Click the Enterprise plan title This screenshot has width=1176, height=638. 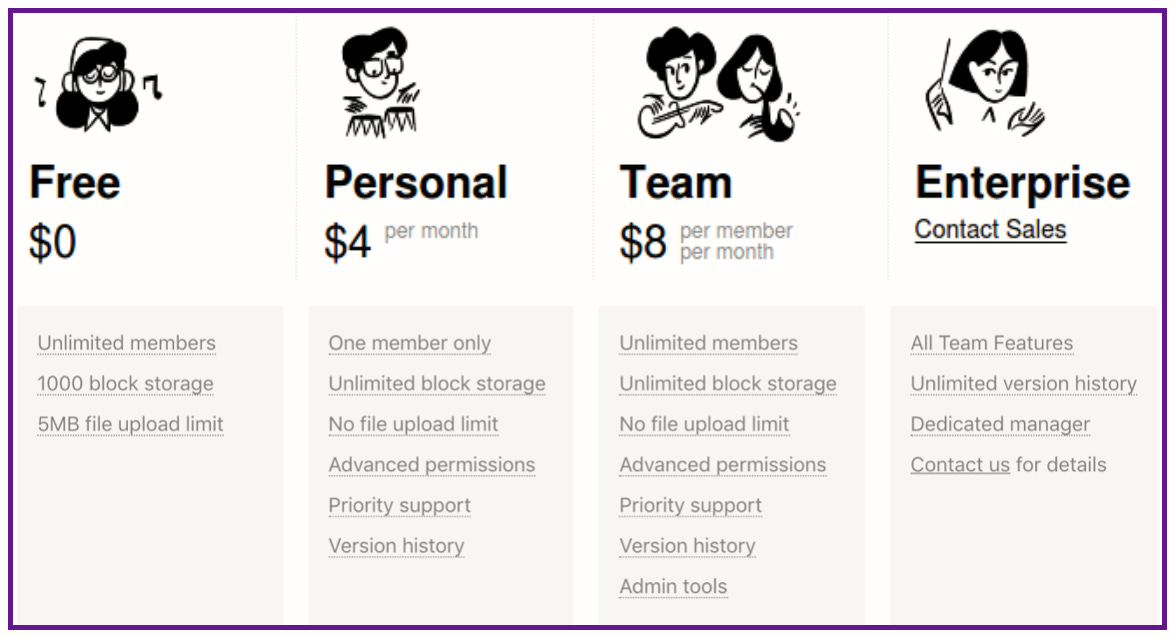pos(1022,184)
